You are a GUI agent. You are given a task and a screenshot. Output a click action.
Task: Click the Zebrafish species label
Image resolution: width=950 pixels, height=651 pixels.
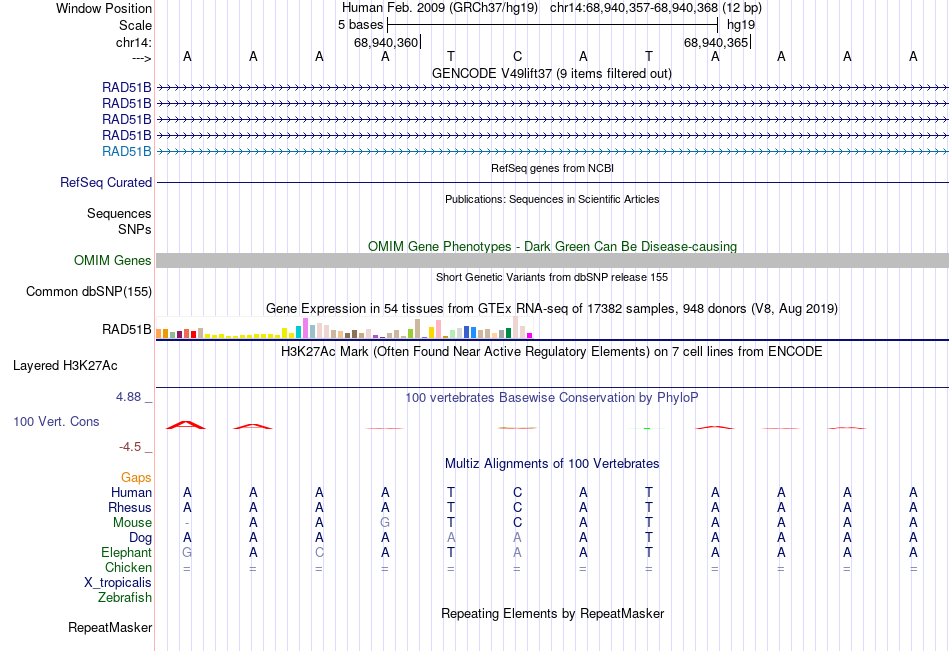pos(125,597)
